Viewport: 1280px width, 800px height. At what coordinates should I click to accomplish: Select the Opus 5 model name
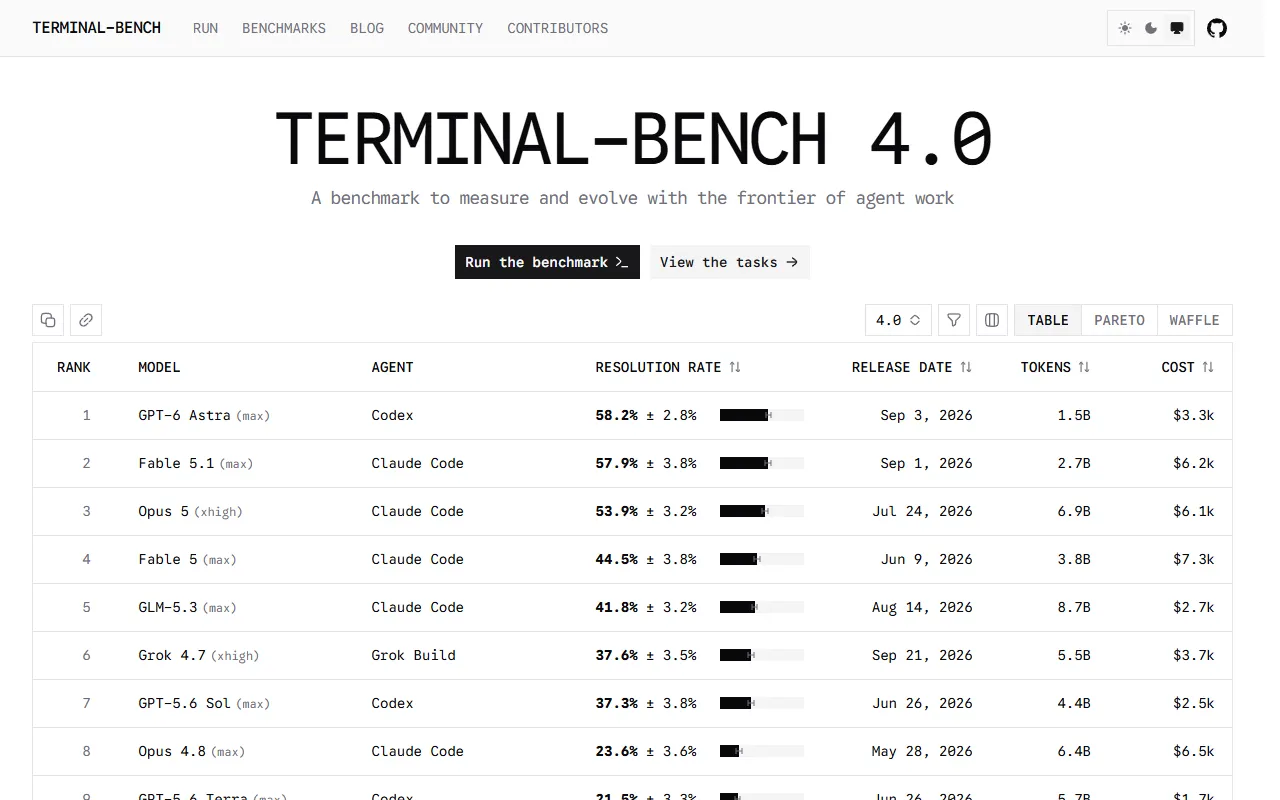tap(163, 511)
